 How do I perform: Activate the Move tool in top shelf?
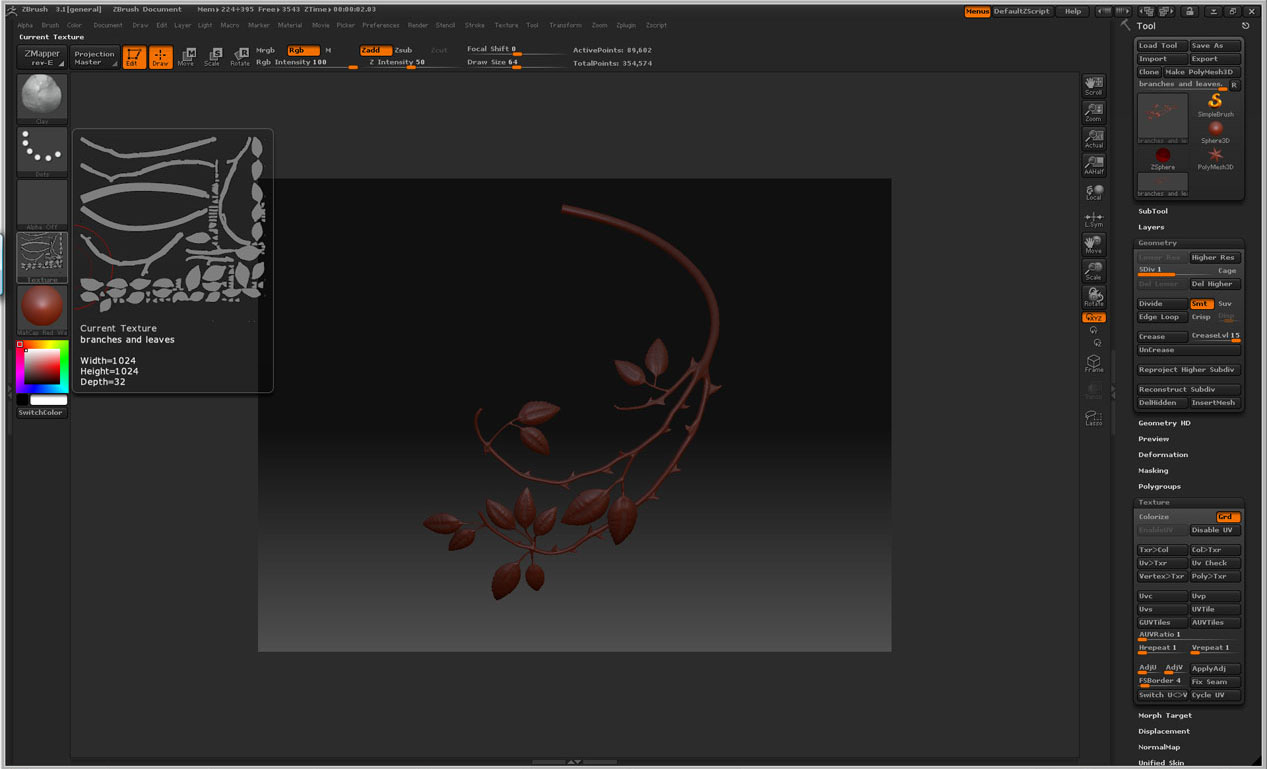pos(186,57)
